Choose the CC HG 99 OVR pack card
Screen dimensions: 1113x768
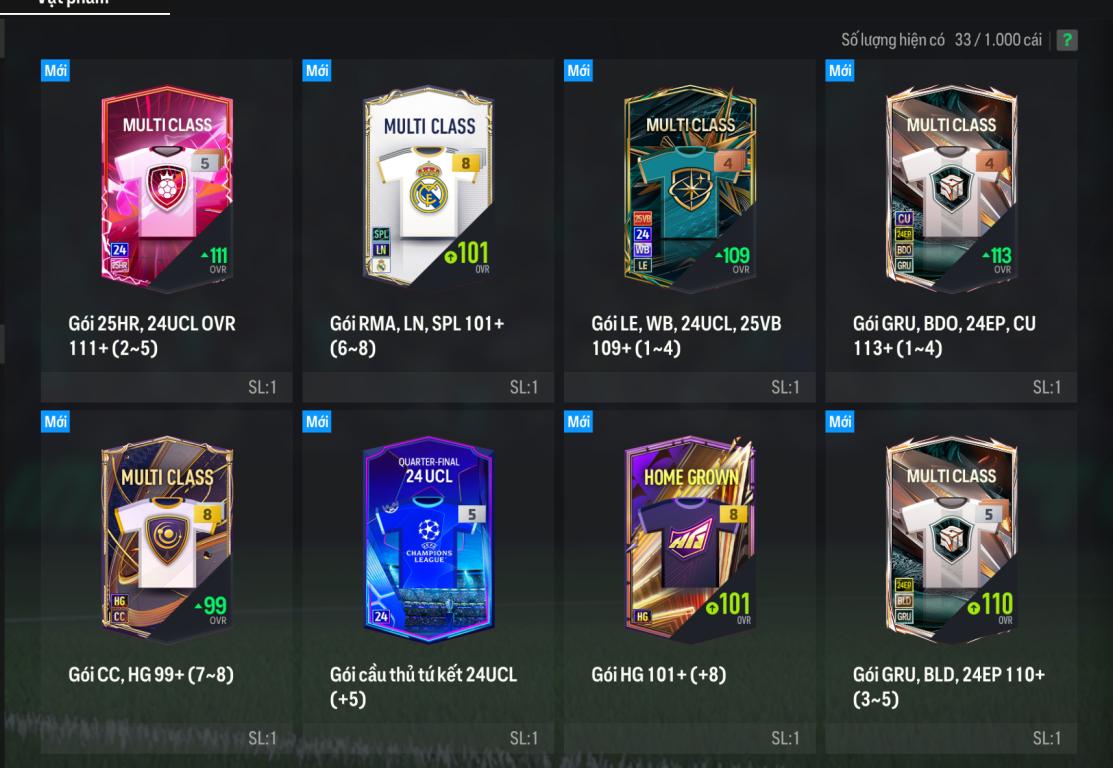(167, 539)
